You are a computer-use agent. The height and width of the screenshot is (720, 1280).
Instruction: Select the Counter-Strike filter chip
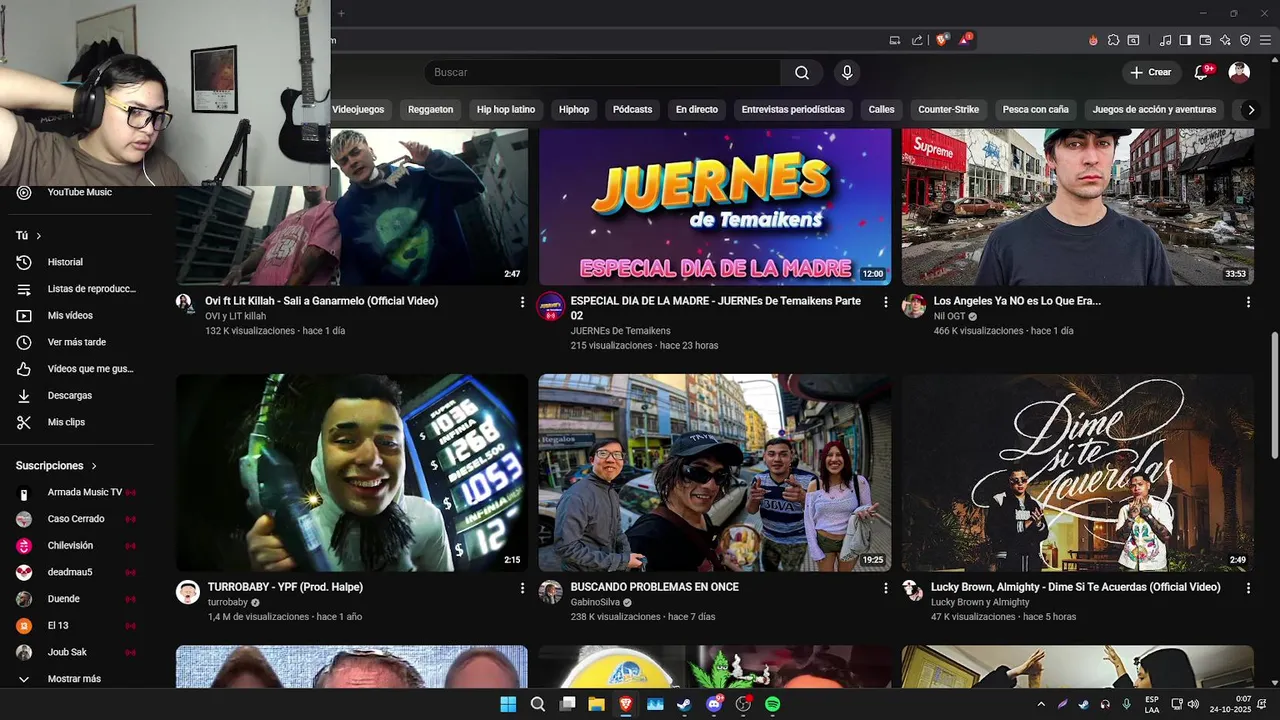click(x=949, y=109)
